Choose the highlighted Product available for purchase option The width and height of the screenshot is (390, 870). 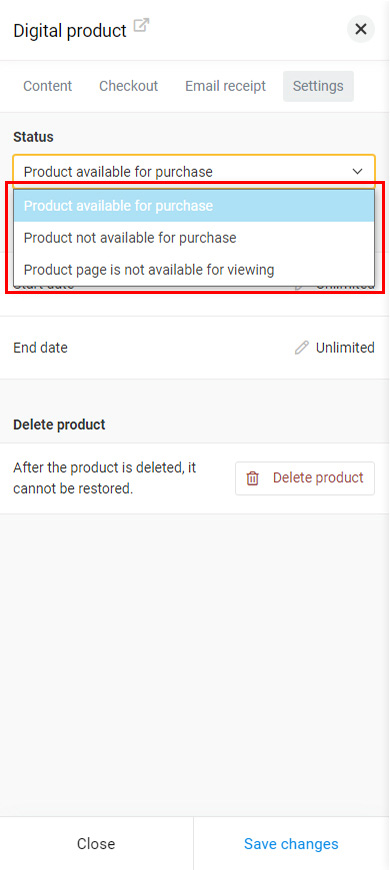tap(194, 206)
